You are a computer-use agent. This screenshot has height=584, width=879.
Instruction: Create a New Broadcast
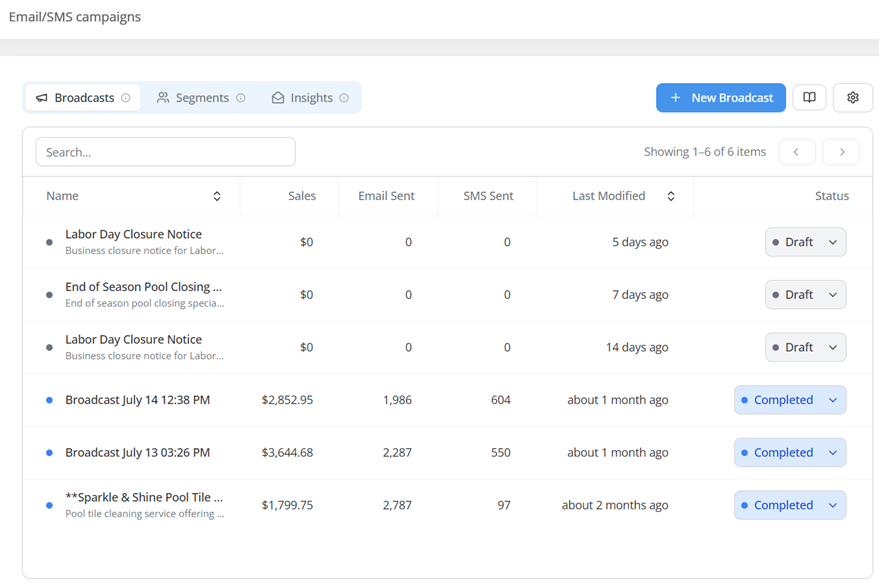(720, 98)
